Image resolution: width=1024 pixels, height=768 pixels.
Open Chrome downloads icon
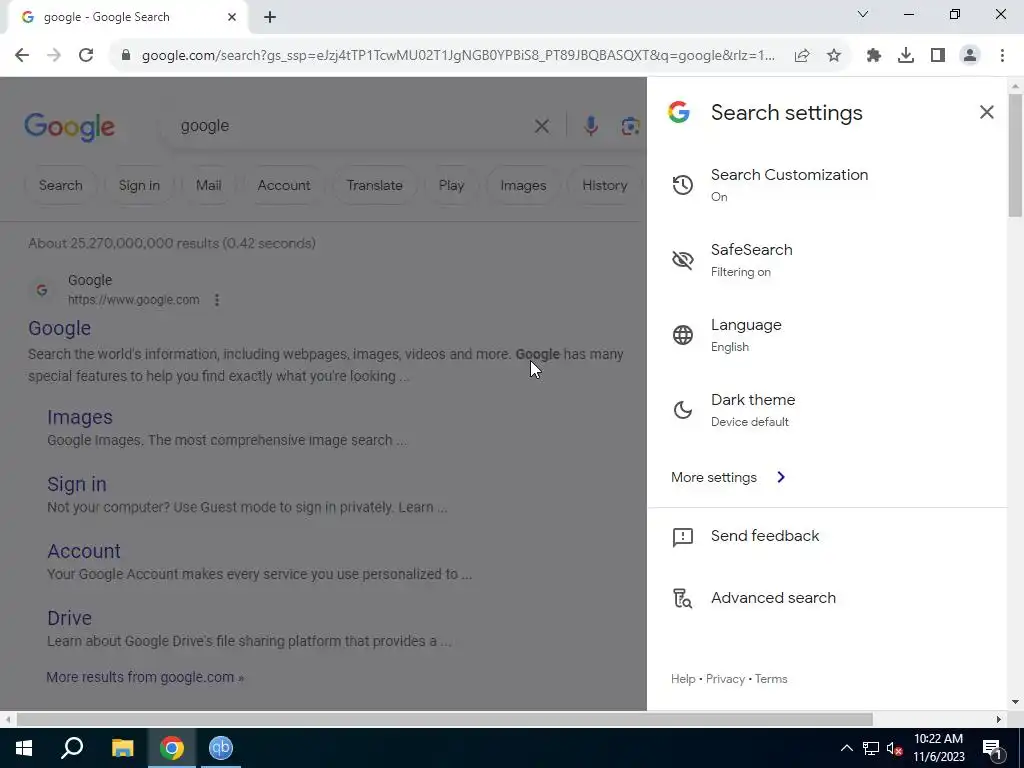click(x=906, y=56)
